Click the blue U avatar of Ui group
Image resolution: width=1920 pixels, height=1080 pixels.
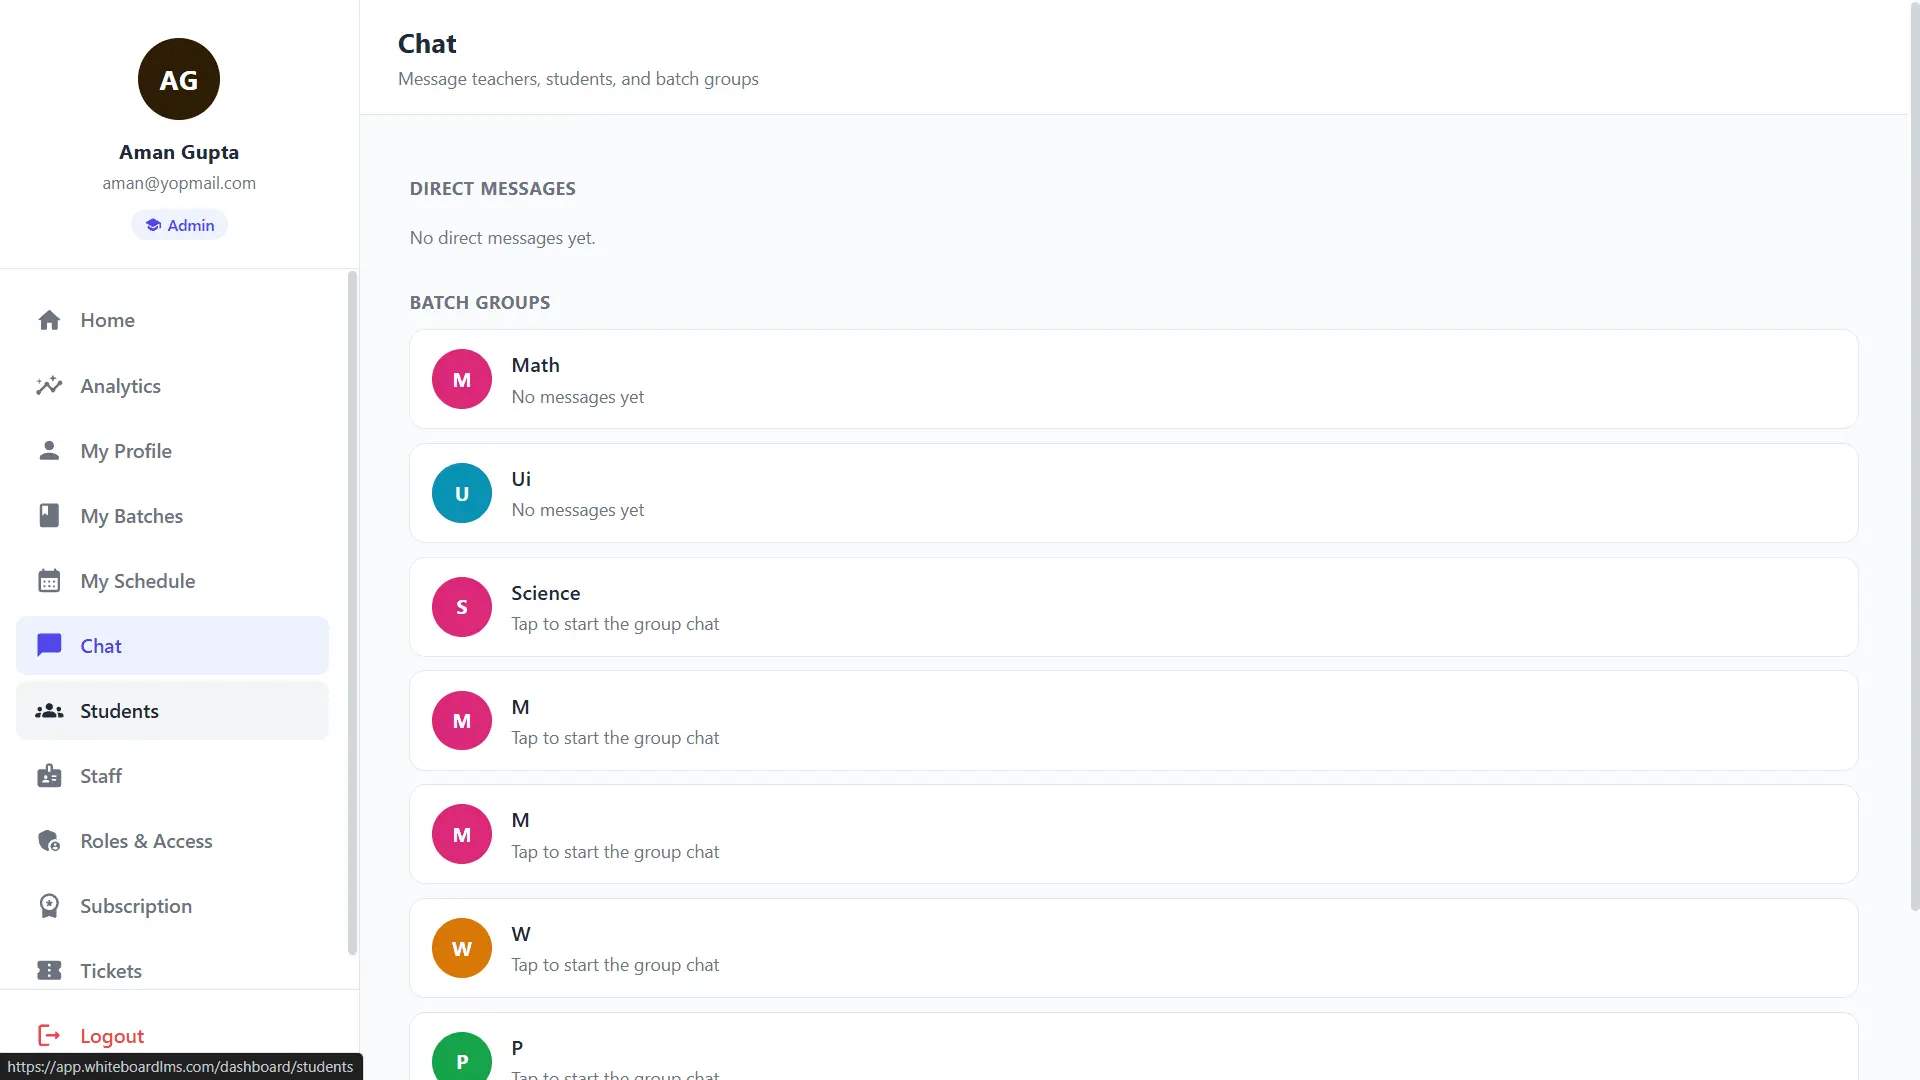coord(462,493)
